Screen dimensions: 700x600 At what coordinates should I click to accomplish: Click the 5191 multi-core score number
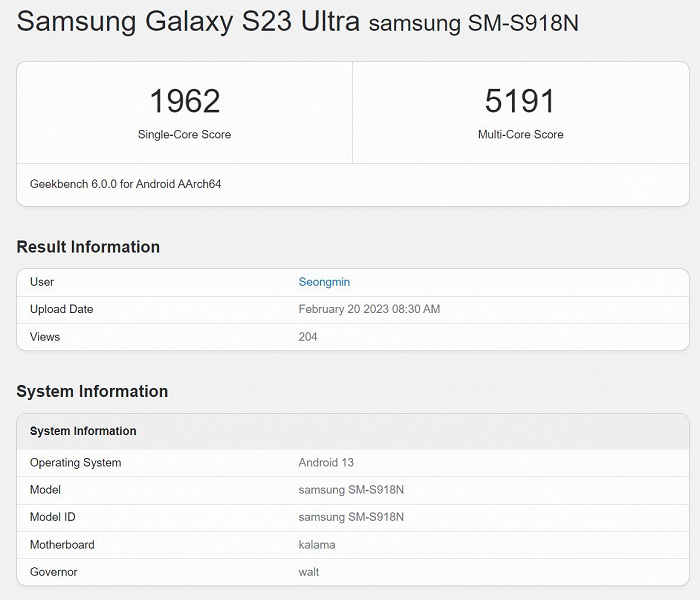click(x=520, y=101)
